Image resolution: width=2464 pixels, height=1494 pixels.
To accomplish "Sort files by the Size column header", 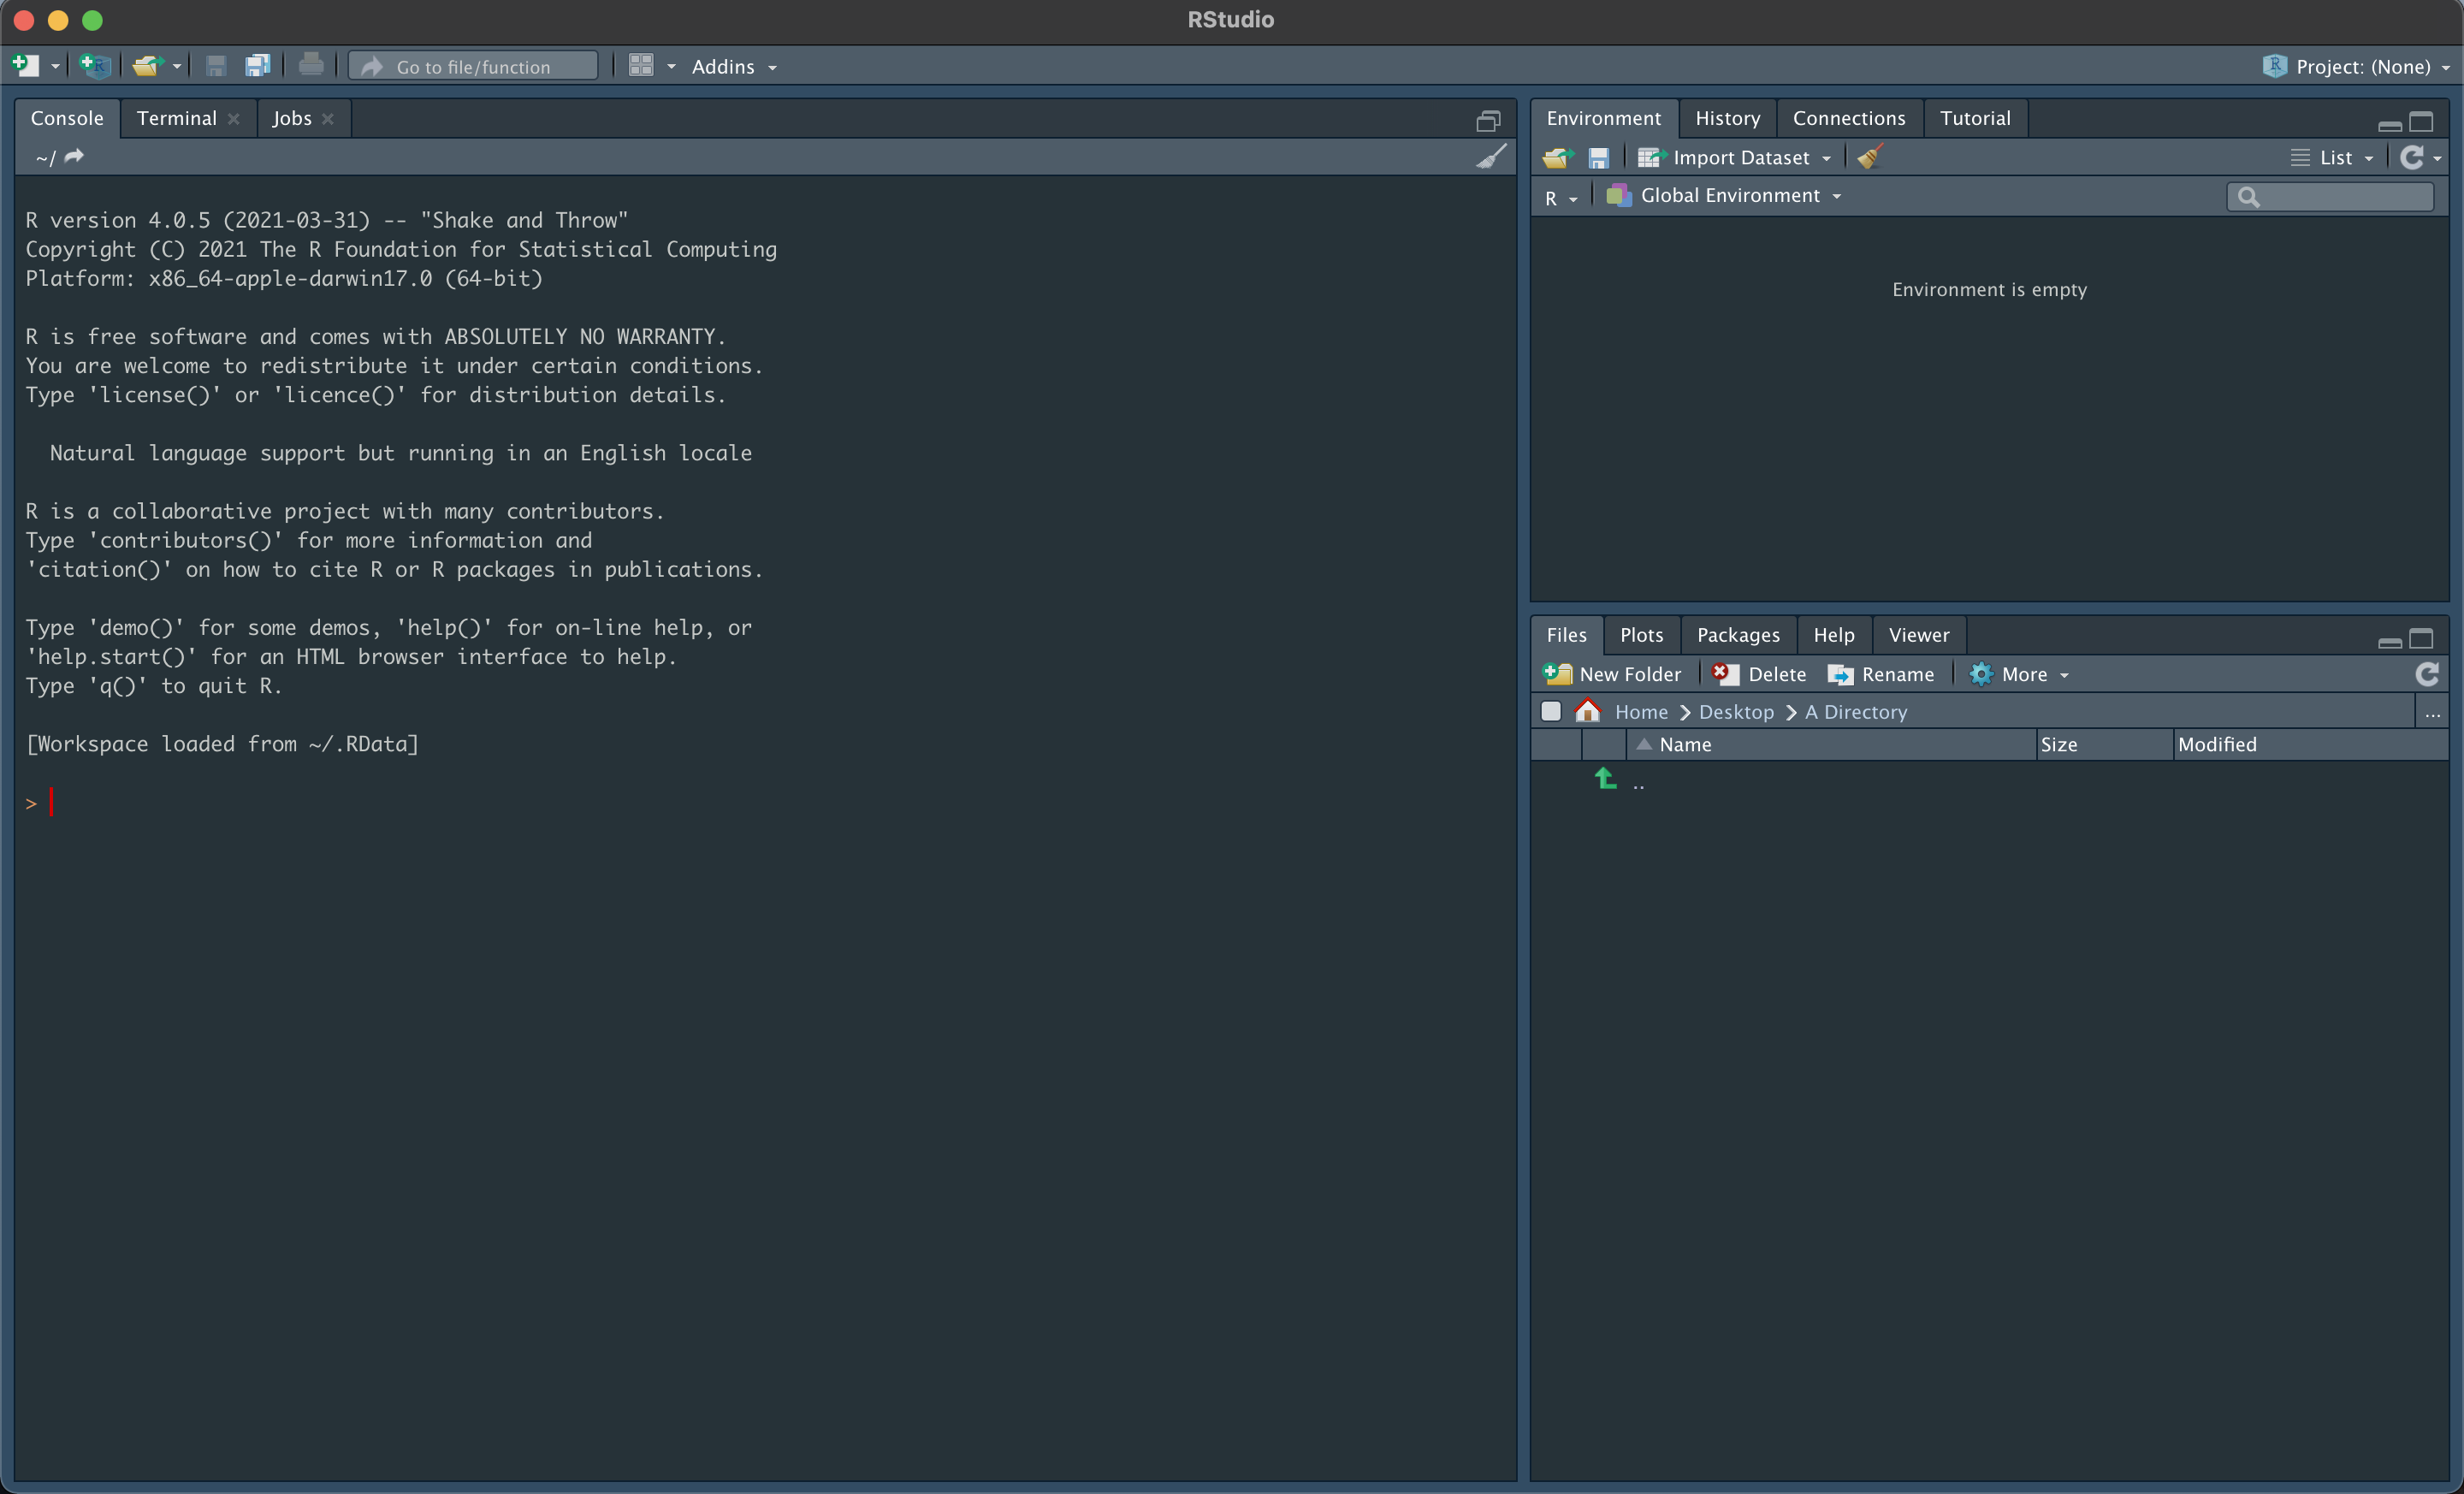I will coord(2105,745).
